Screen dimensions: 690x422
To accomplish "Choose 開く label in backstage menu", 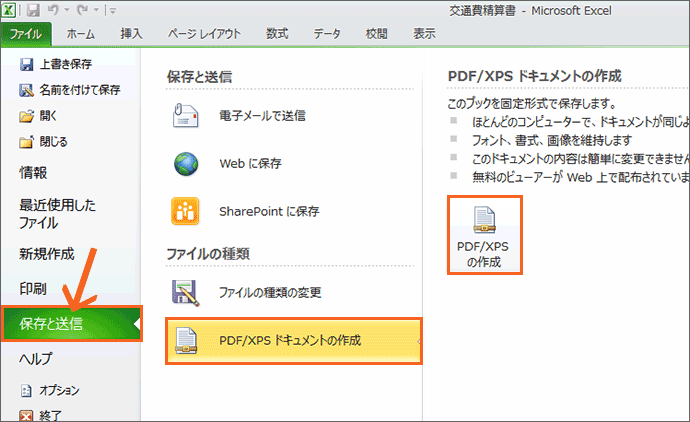I will (48, 116).
